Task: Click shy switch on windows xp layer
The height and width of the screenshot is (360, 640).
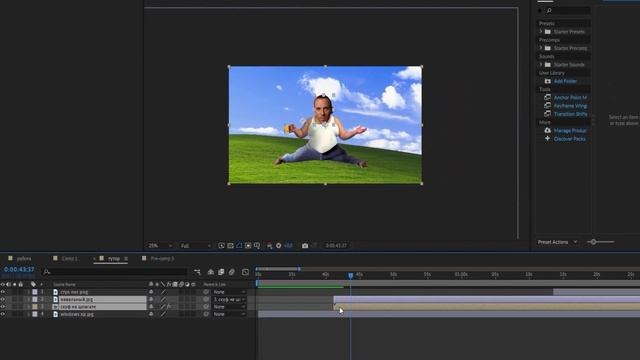Action: point(151,314)
